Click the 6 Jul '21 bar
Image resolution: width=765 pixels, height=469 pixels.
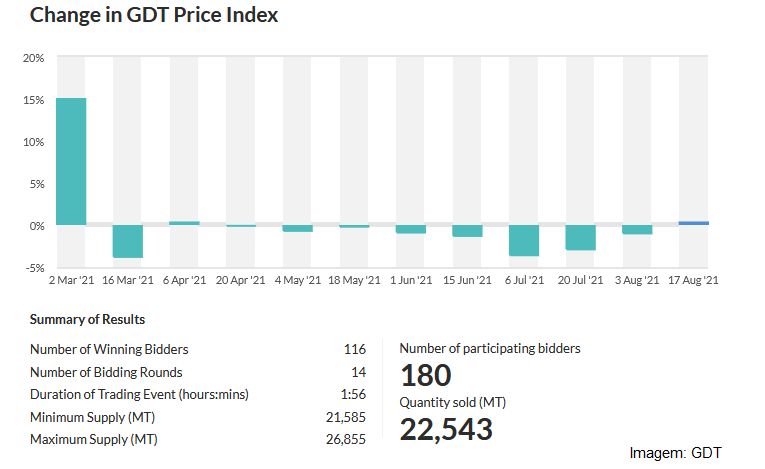[x=524, y=240]
